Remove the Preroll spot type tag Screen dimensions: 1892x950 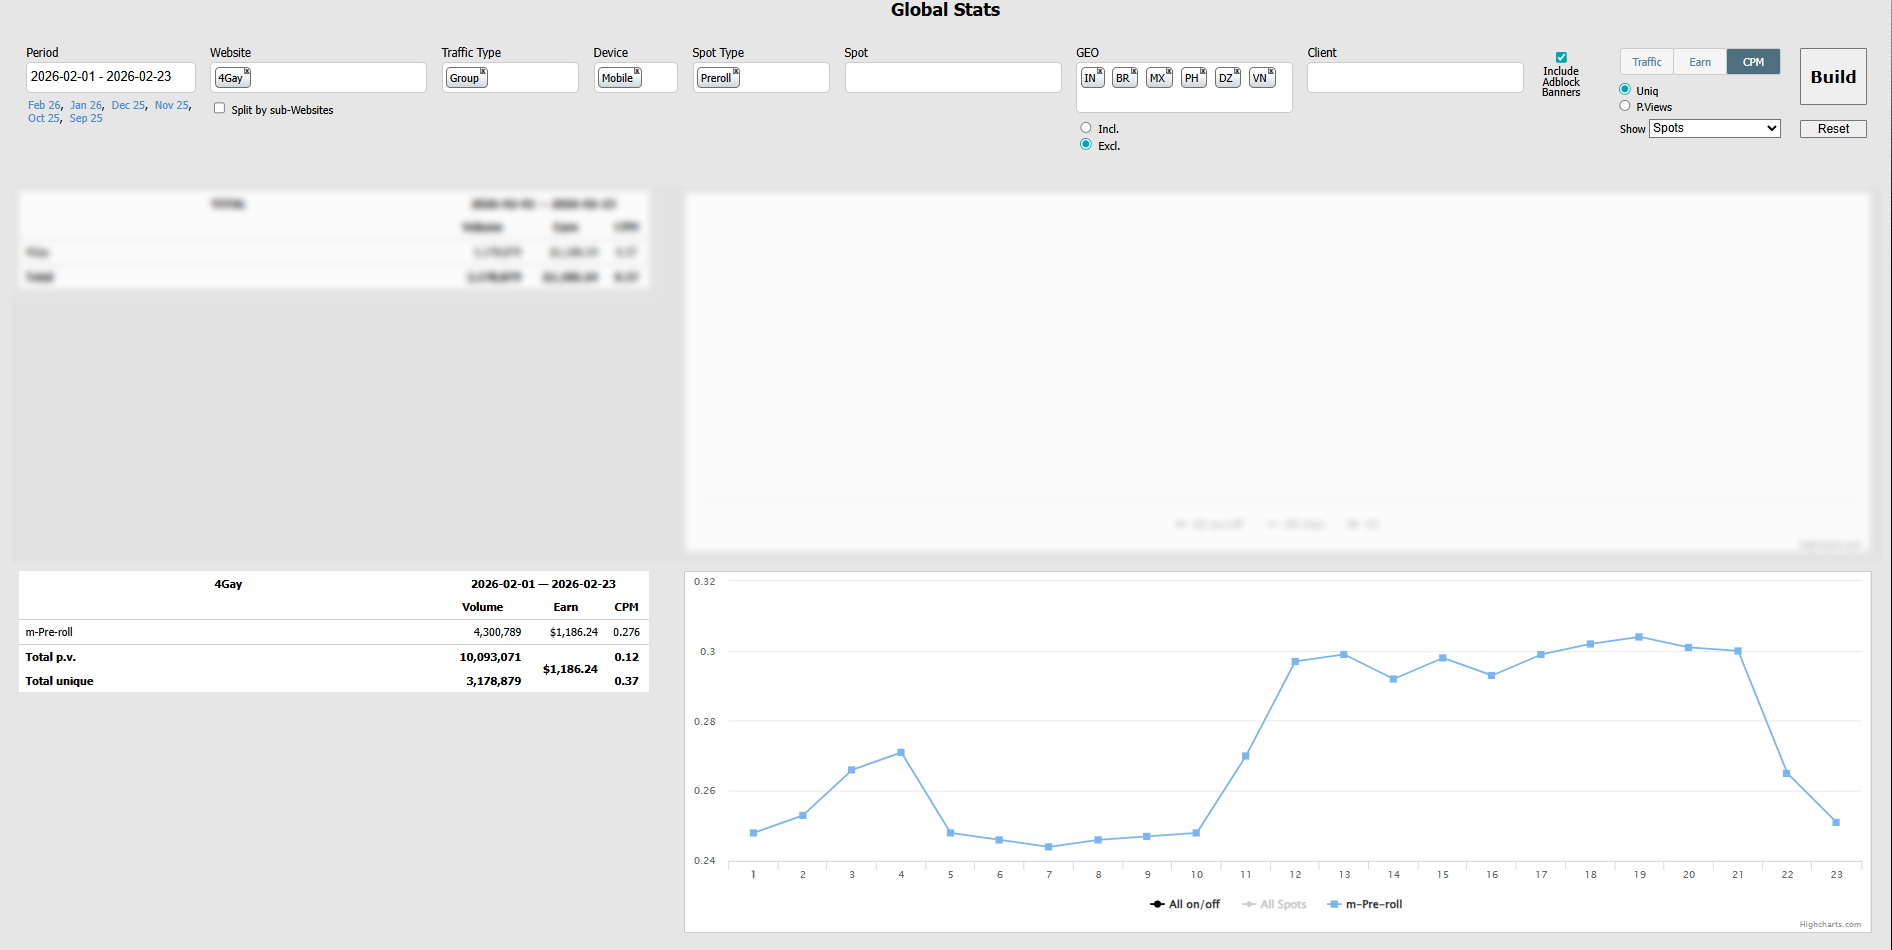[736, 72]
